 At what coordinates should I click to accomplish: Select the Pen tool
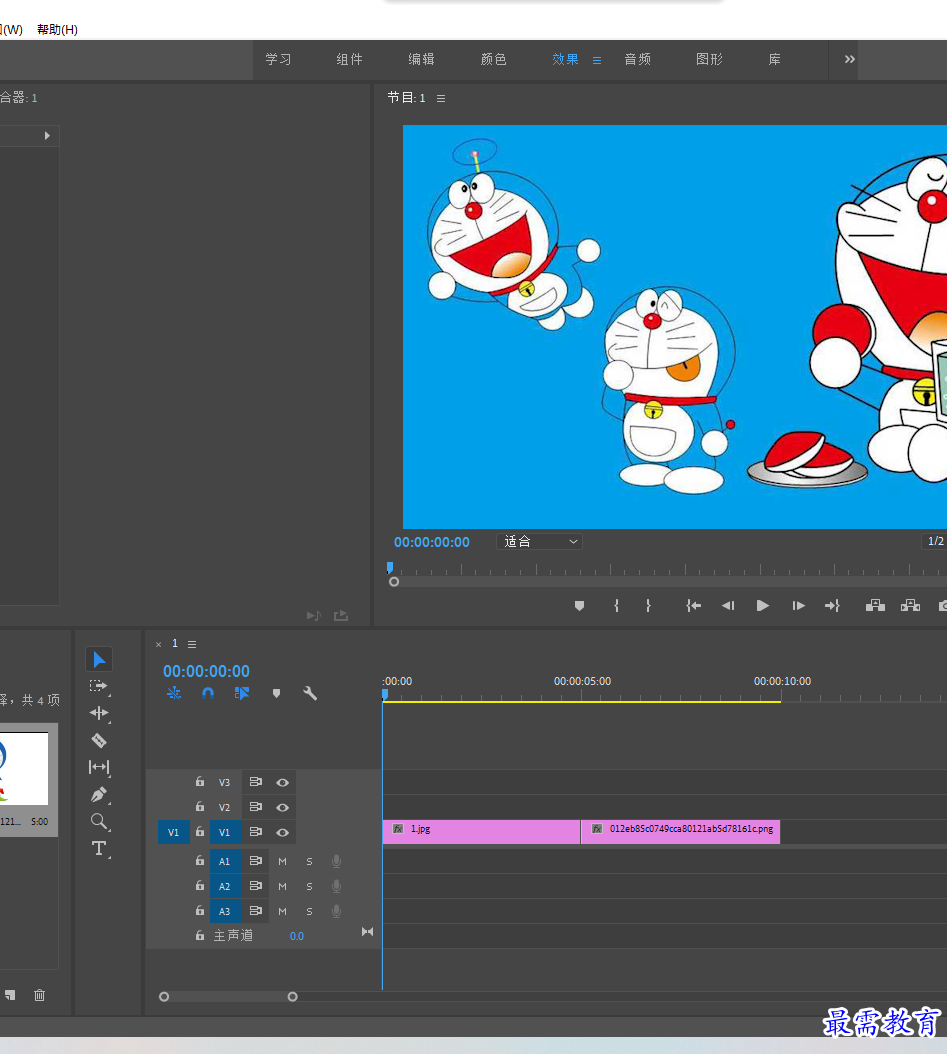(x=99, y=795)
